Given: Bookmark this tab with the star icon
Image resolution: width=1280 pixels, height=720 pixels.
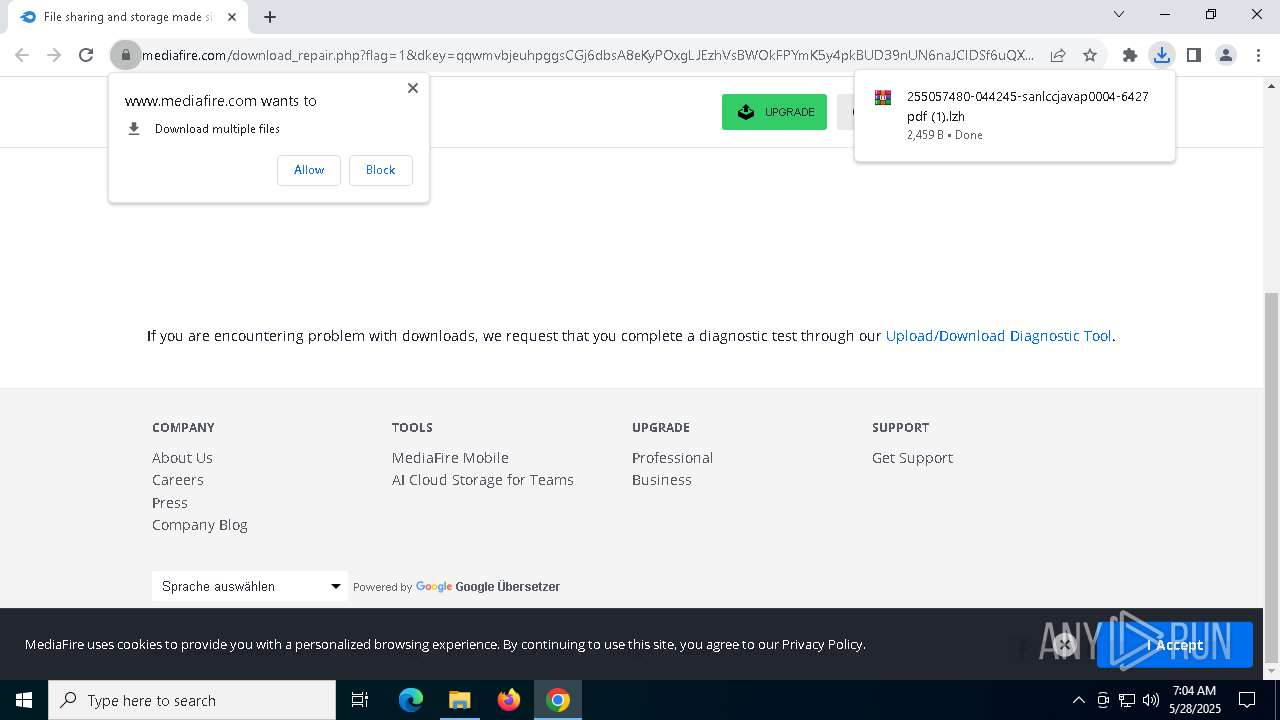Looking at the screenshot, I should point(1090,55).
